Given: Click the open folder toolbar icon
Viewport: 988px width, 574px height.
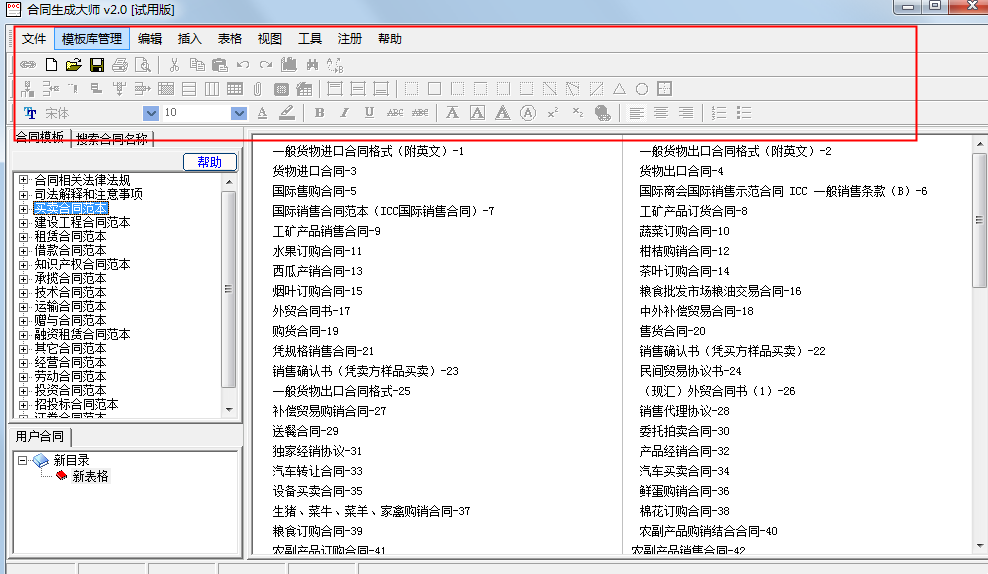Looking at the screenshot, I should pyautogui.click(x=74, y=64).
